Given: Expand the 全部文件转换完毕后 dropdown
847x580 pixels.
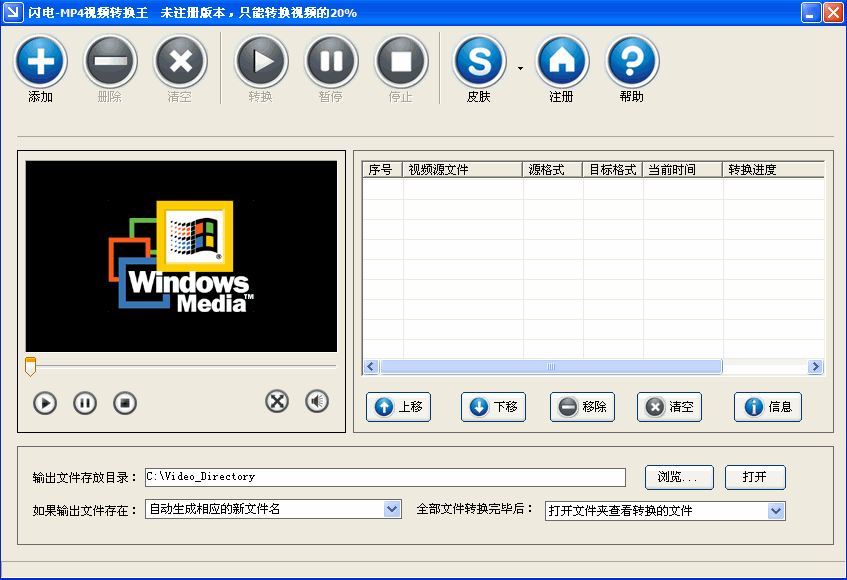Looking at the screenshot, I should (776, 511).
